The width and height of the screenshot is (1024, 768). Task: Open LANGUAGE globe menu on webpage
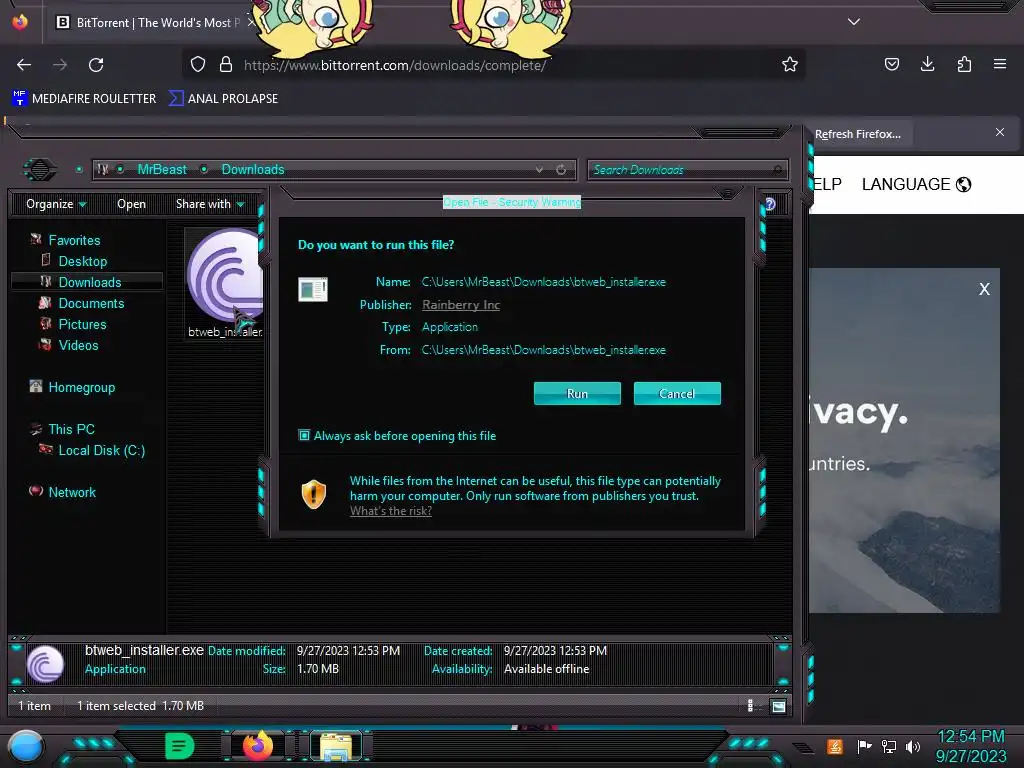pos(916,184)
